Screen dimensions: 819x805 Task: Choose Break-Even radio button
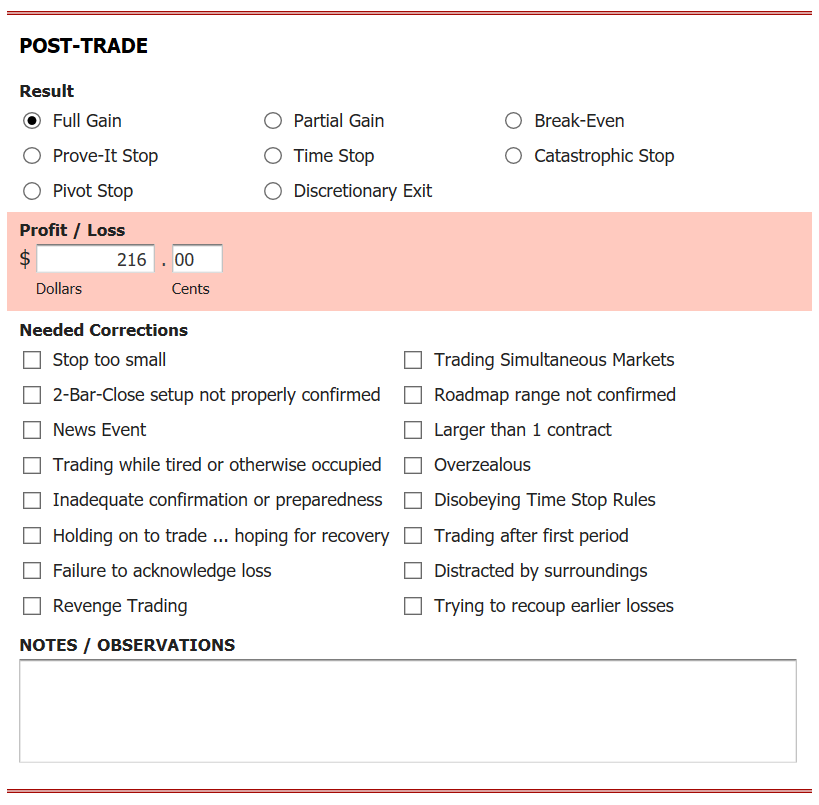pyautogui.click(x=513, y=121)
